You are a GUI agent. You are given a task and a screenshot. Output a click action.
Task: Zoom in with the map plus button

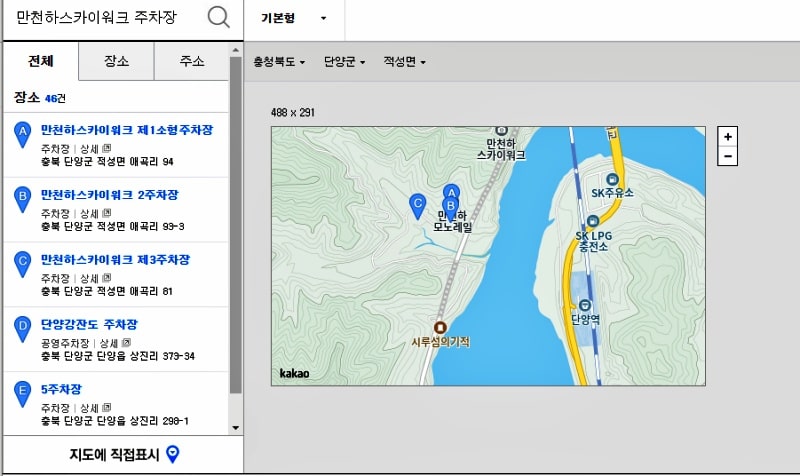[728, 137]
